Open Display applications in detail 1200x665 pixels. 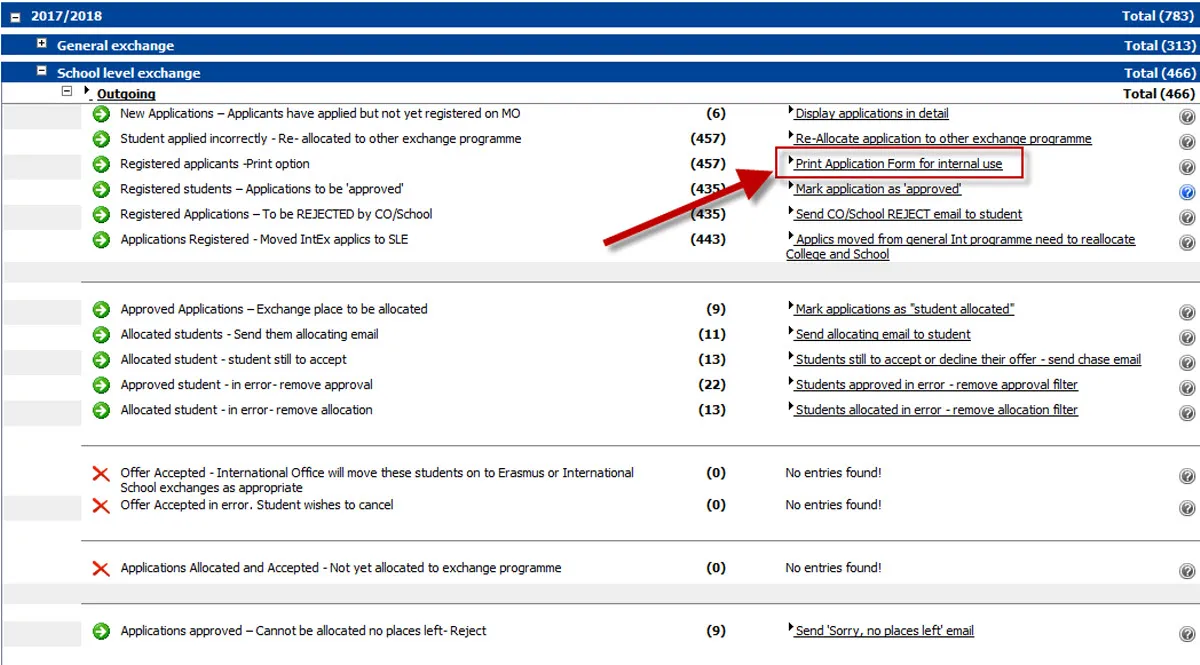coord(871,113)
